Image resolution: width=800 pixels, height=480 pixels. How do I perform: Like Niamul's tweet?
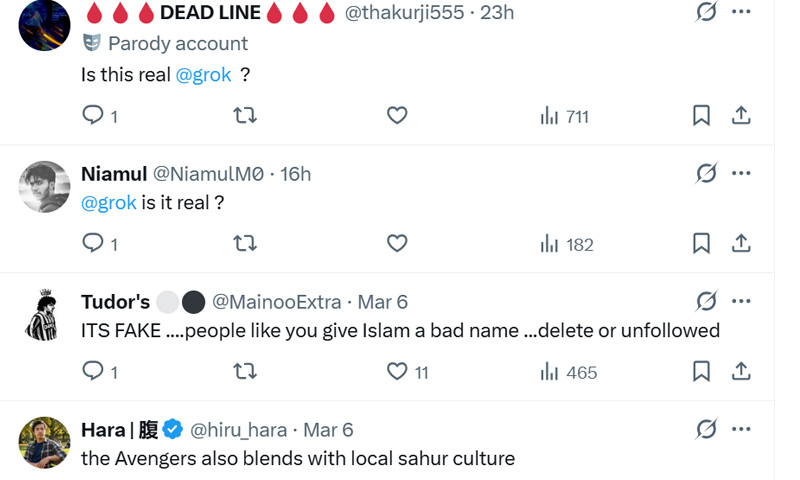[397, 244]
